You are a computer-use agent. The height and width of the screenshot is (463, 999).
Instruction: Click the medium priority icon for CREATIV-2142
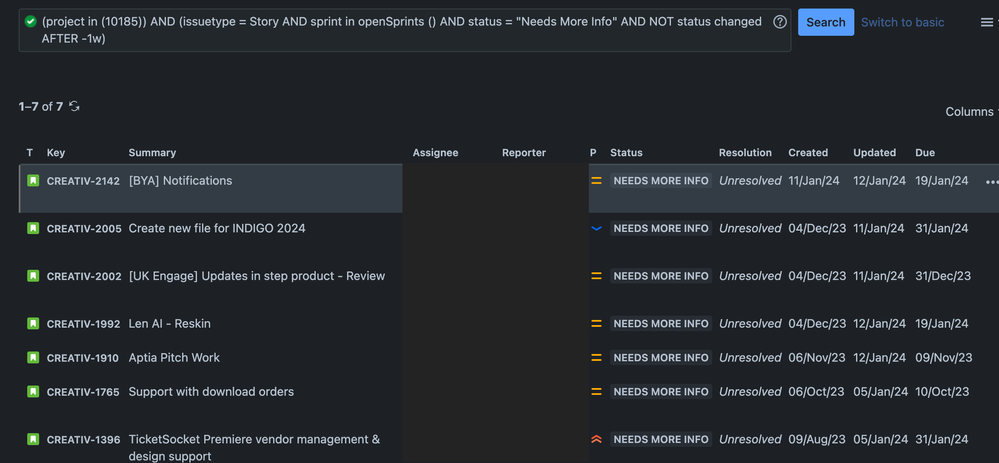coord(596,181)
